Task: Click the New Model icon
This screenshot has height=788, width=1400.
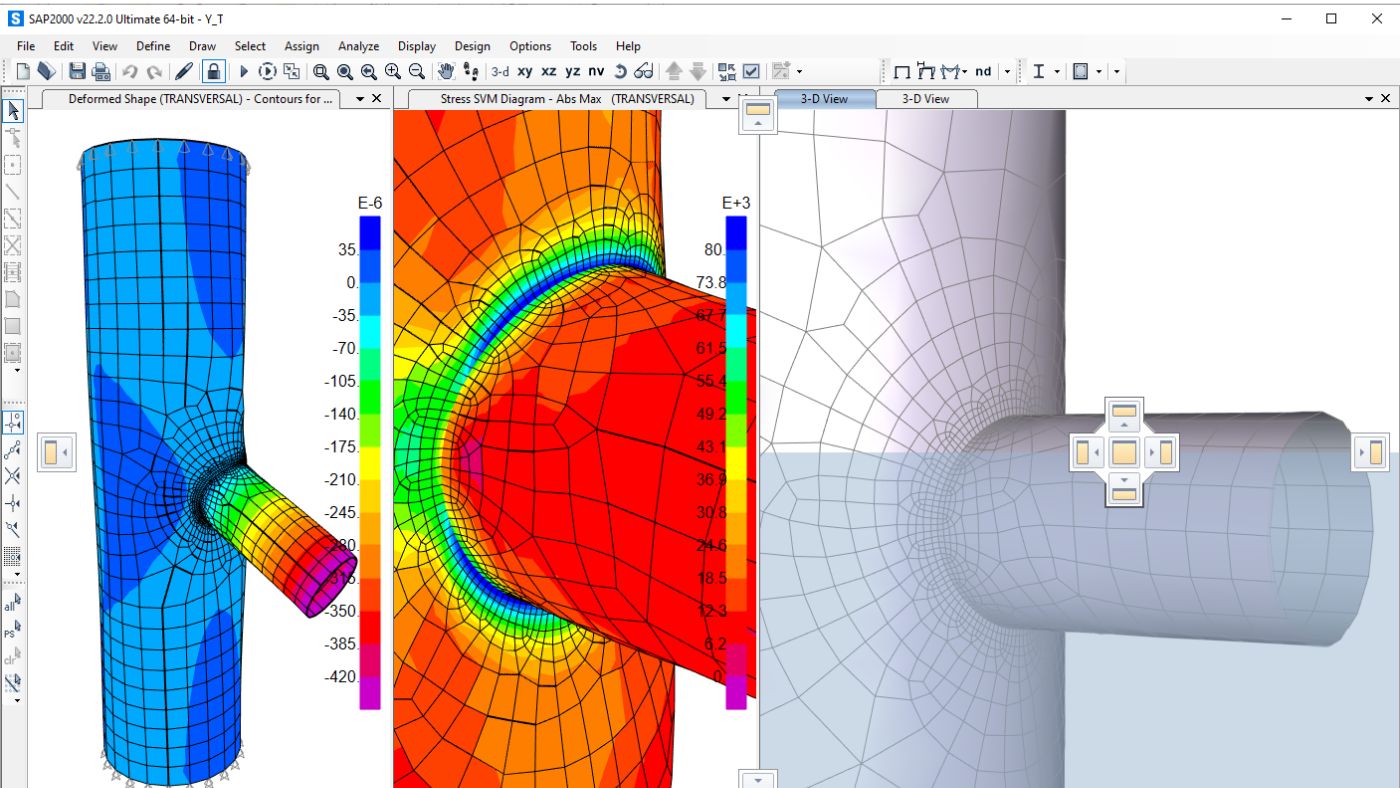Action: tap(22, 71)
